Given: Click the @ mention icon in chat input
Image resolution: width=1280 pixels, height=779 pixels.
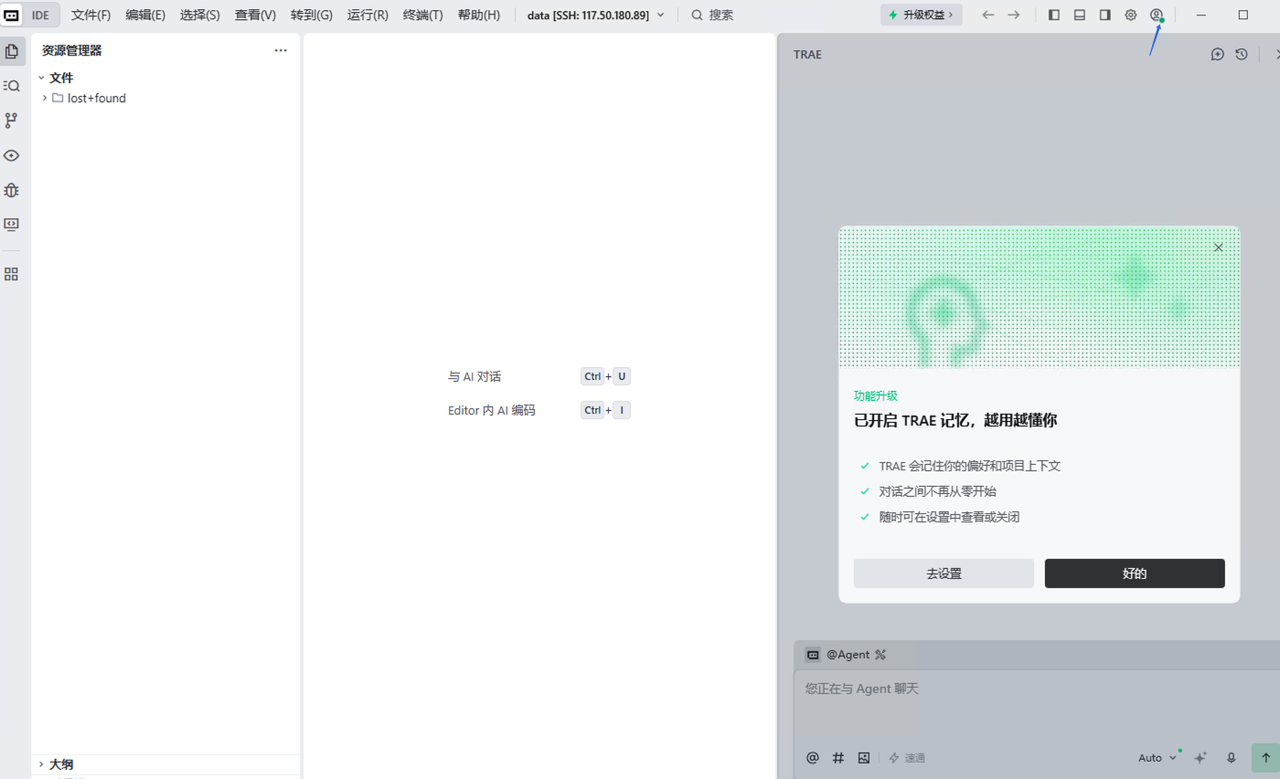Looking at the screenshot, I should point(813,758).
